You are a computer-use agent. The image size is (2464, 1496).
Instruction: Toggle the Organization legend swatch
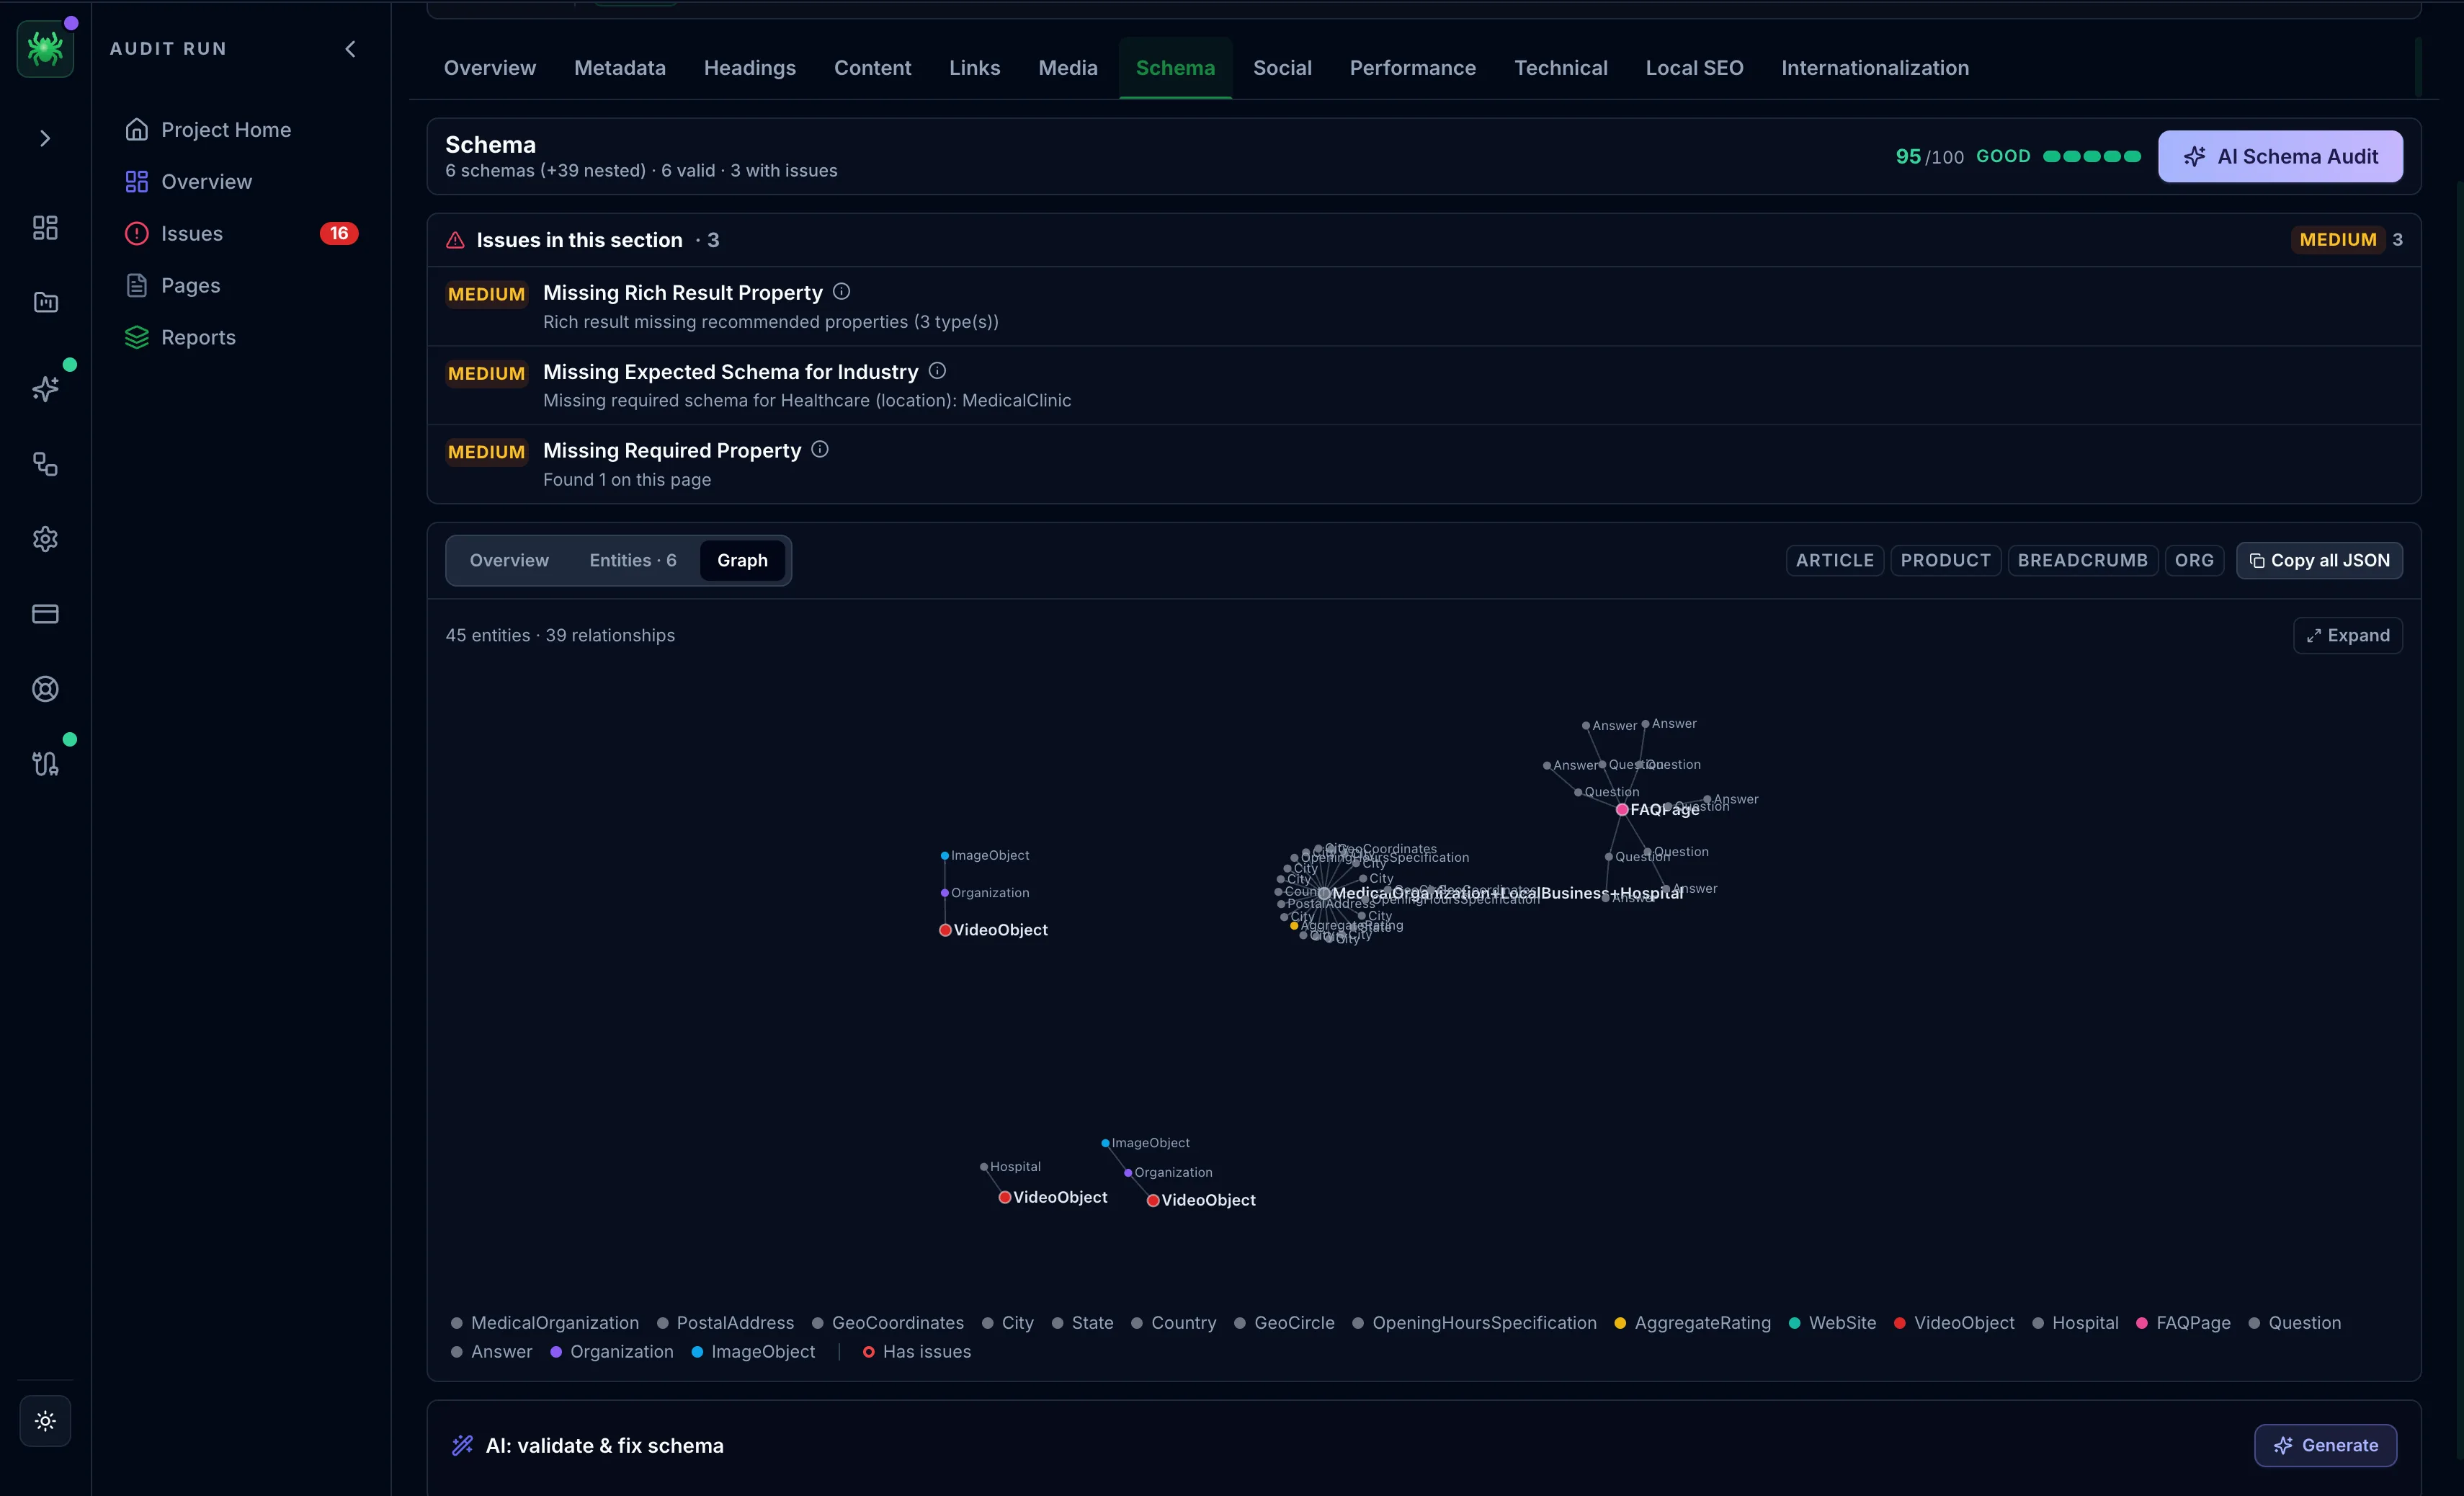pyautogui.click(x=556, y=1352)
